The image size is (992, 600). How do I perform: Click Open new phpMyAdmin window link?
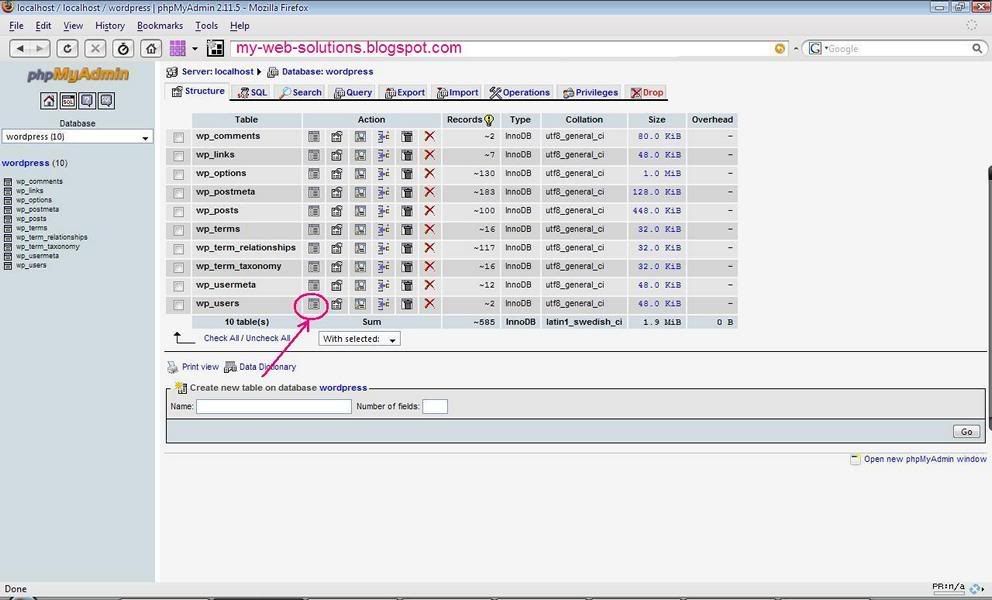pos(925,459)
